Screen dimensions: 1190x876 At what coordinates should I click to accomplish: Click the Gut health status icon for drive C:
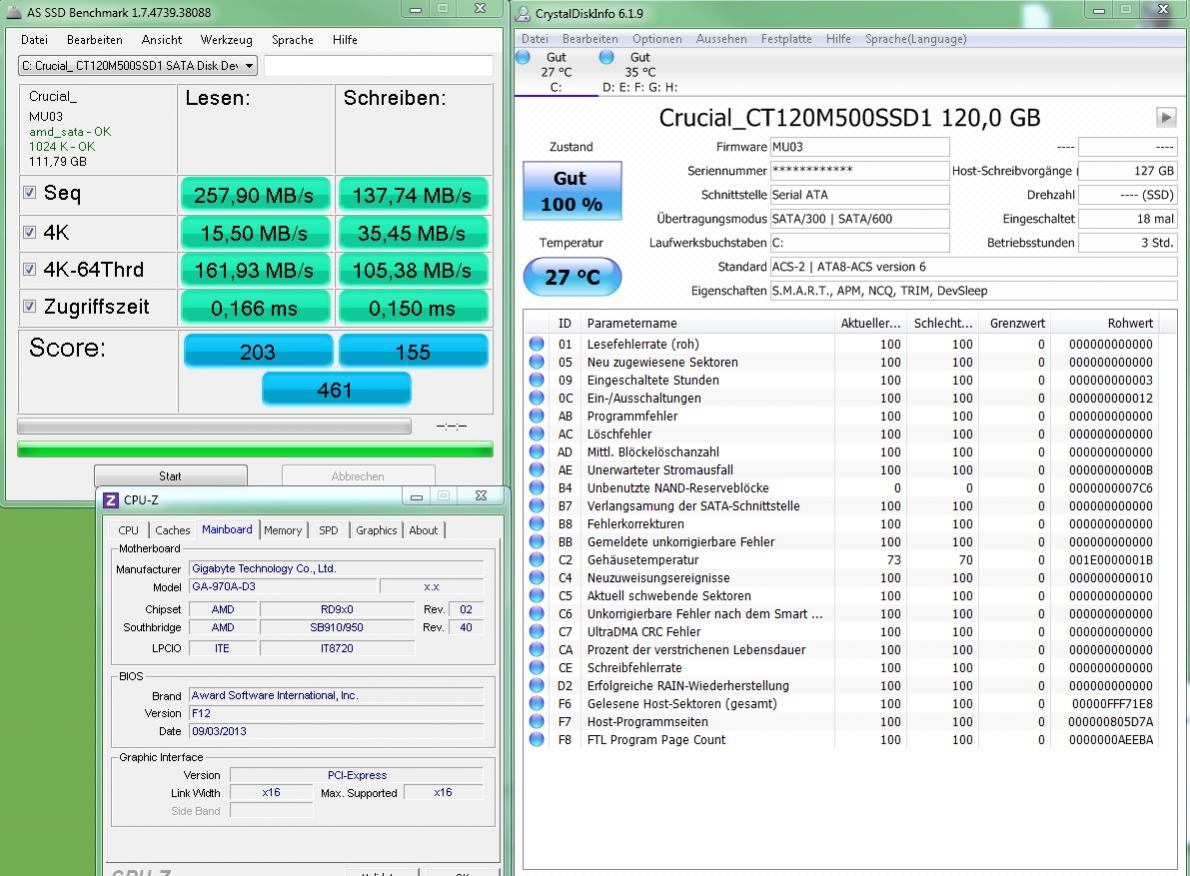tap(523, 58)
